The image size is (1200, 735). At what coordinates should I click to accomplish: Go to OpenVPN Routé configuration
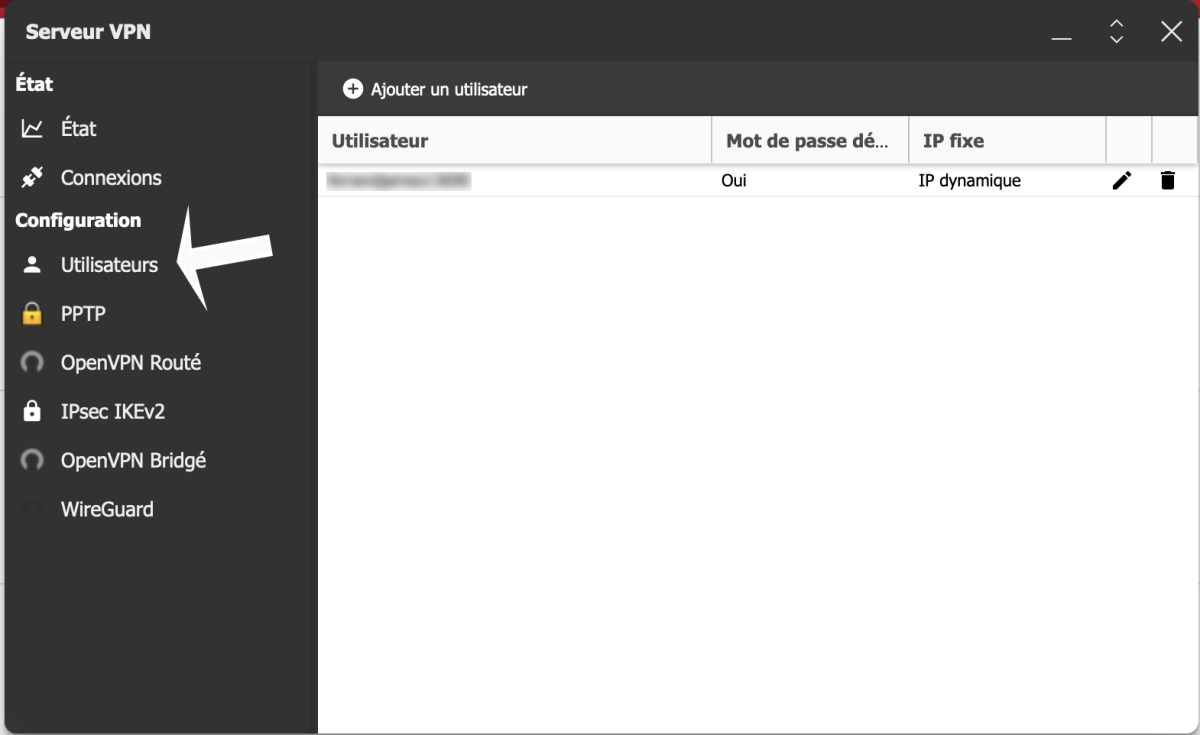coord(130,363)
